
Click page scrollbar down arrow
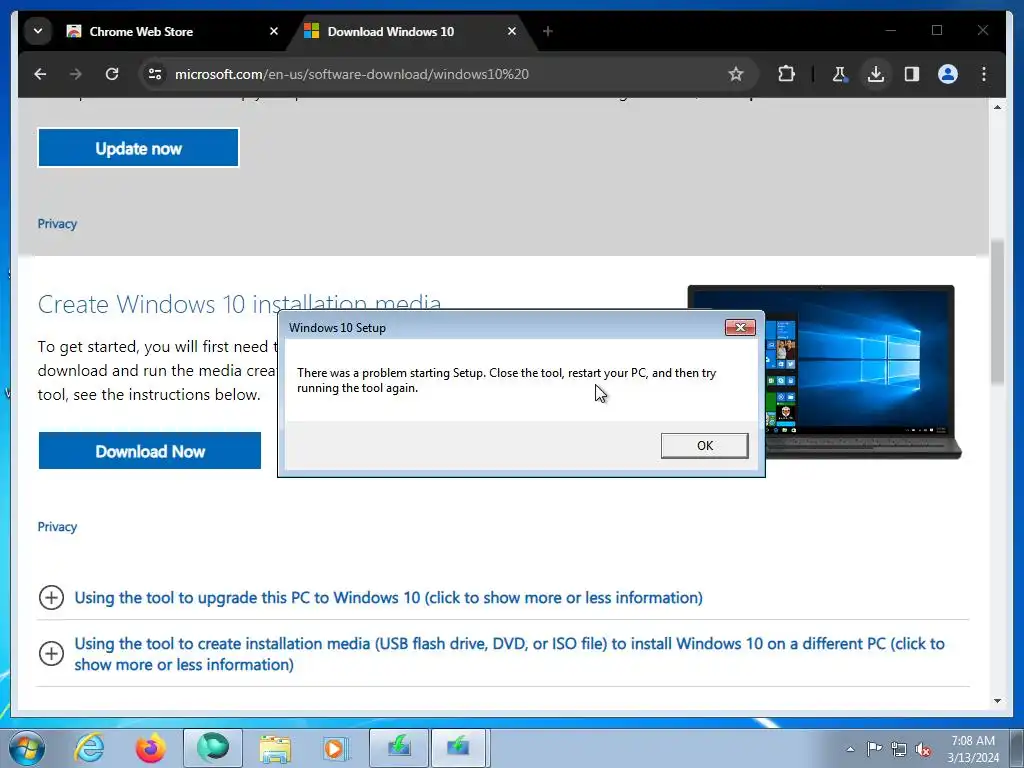point(997,701)
